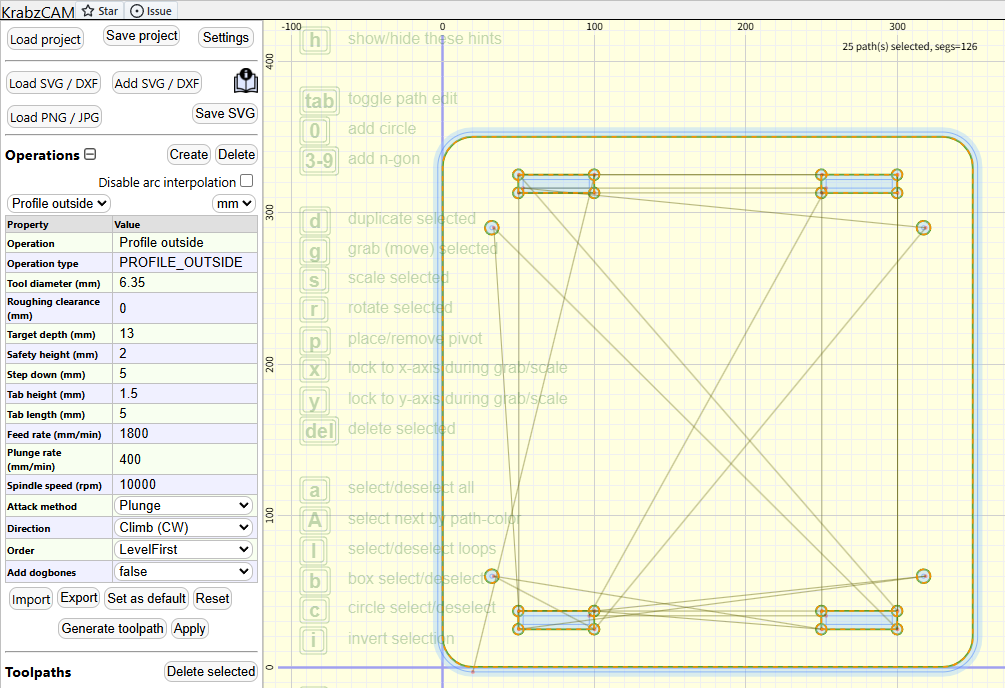This screenshot has width=1005, height=688.
Task: Click the 'd' duplicate selected key icon
Action: 315,220
